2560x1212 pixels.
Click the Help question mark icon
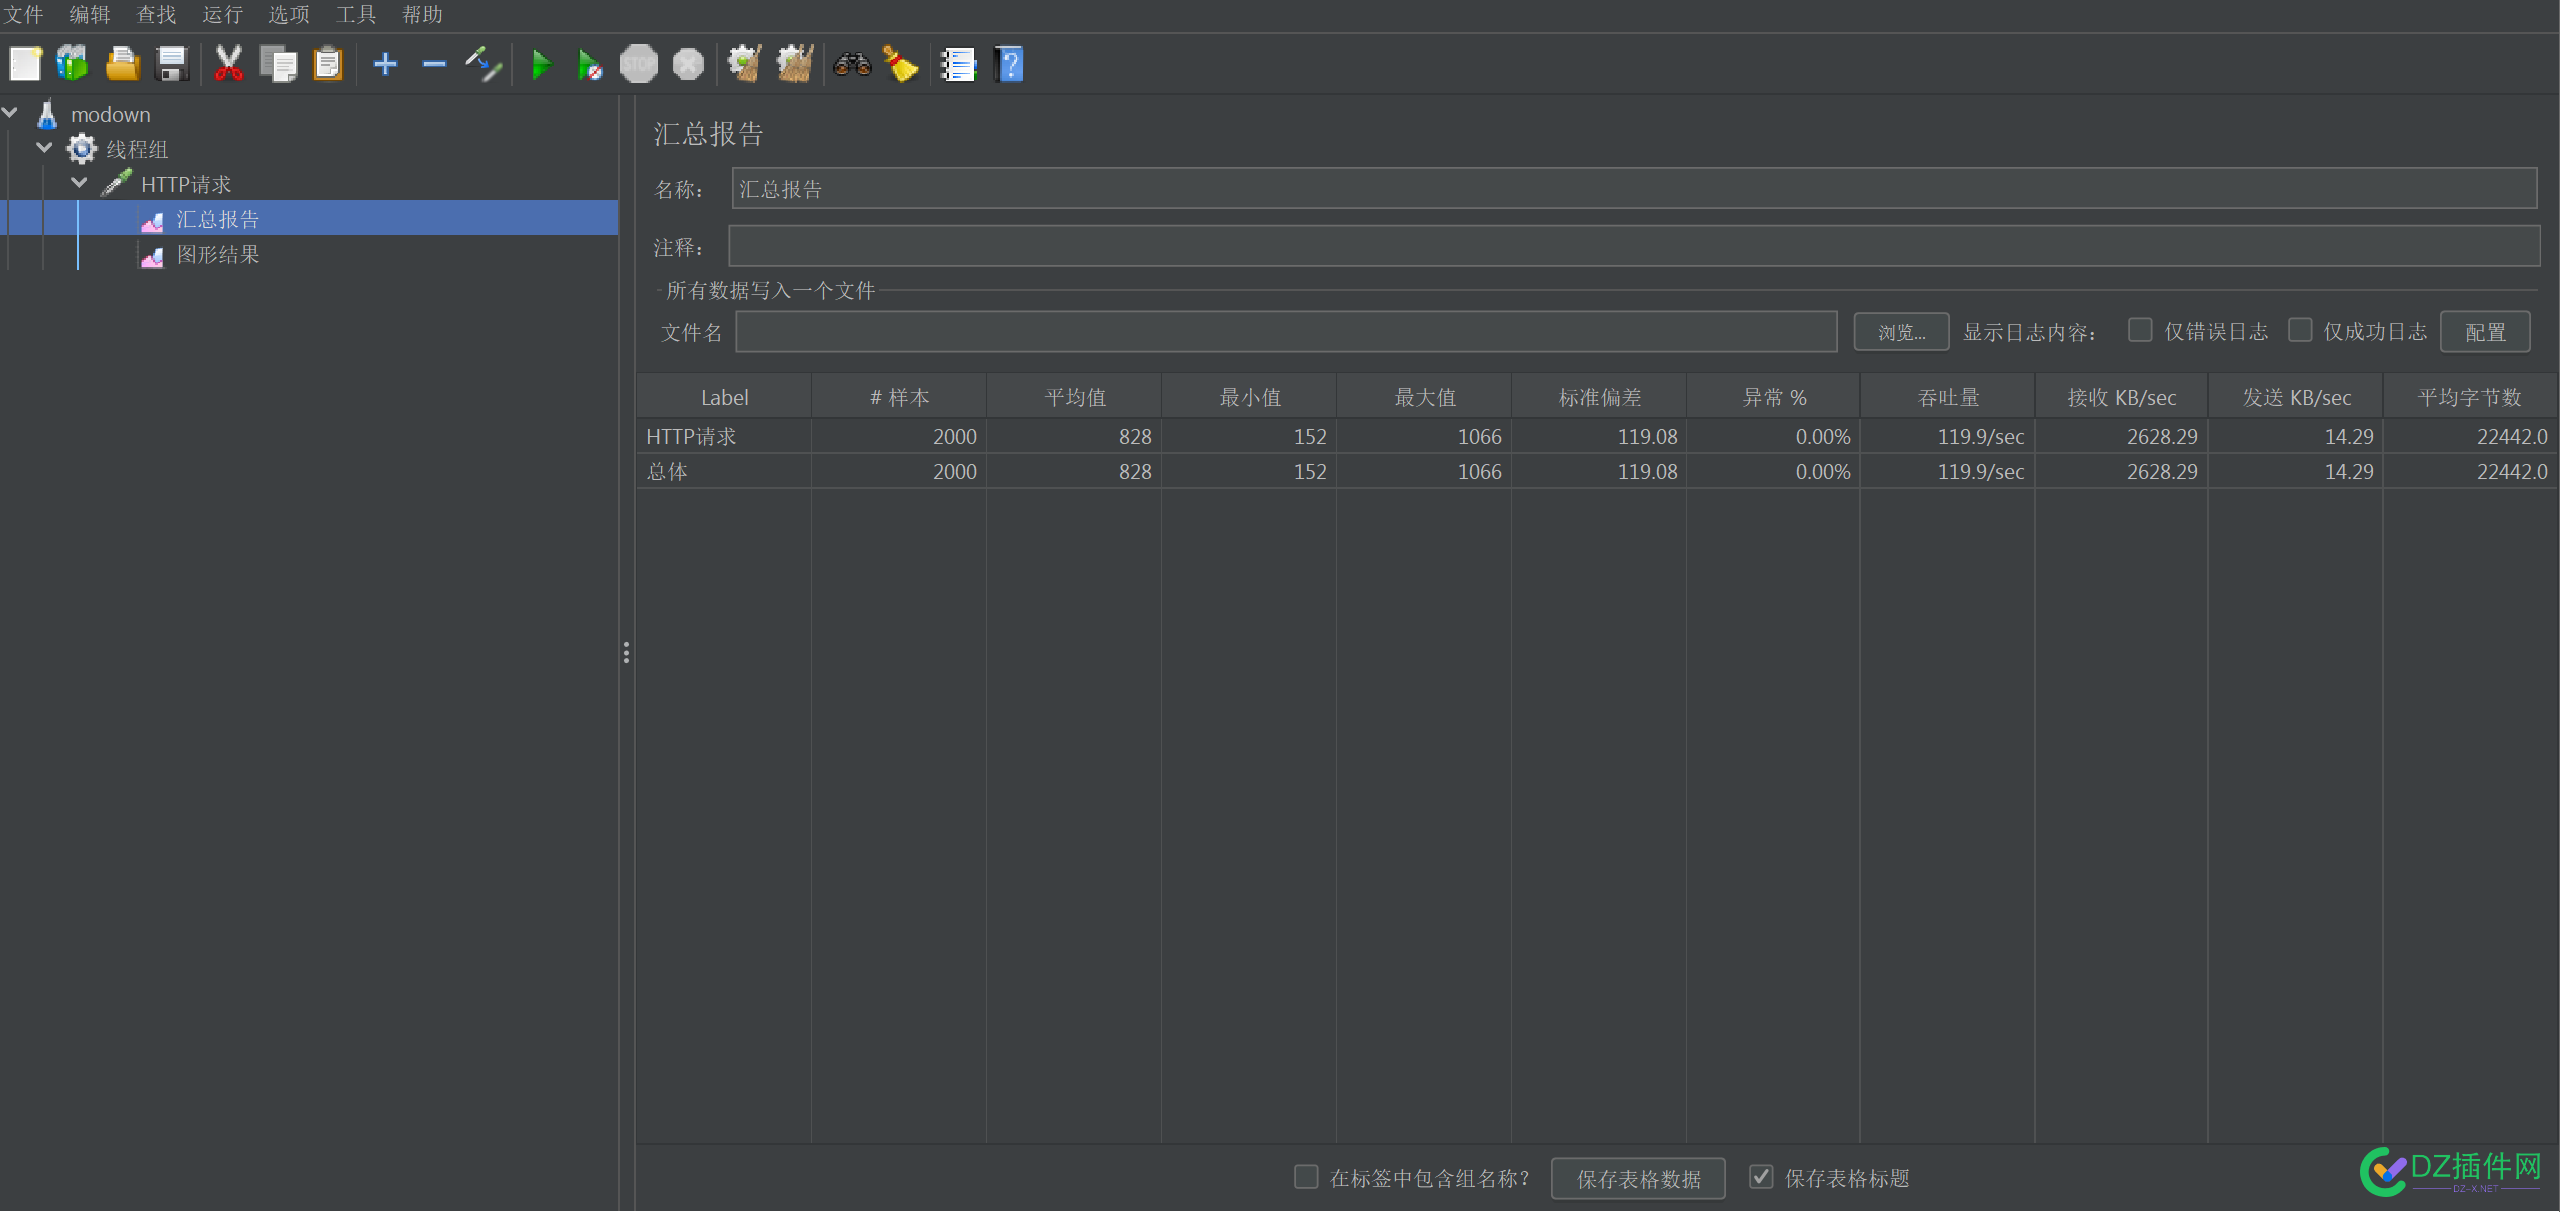click(x=1009, y=64)
